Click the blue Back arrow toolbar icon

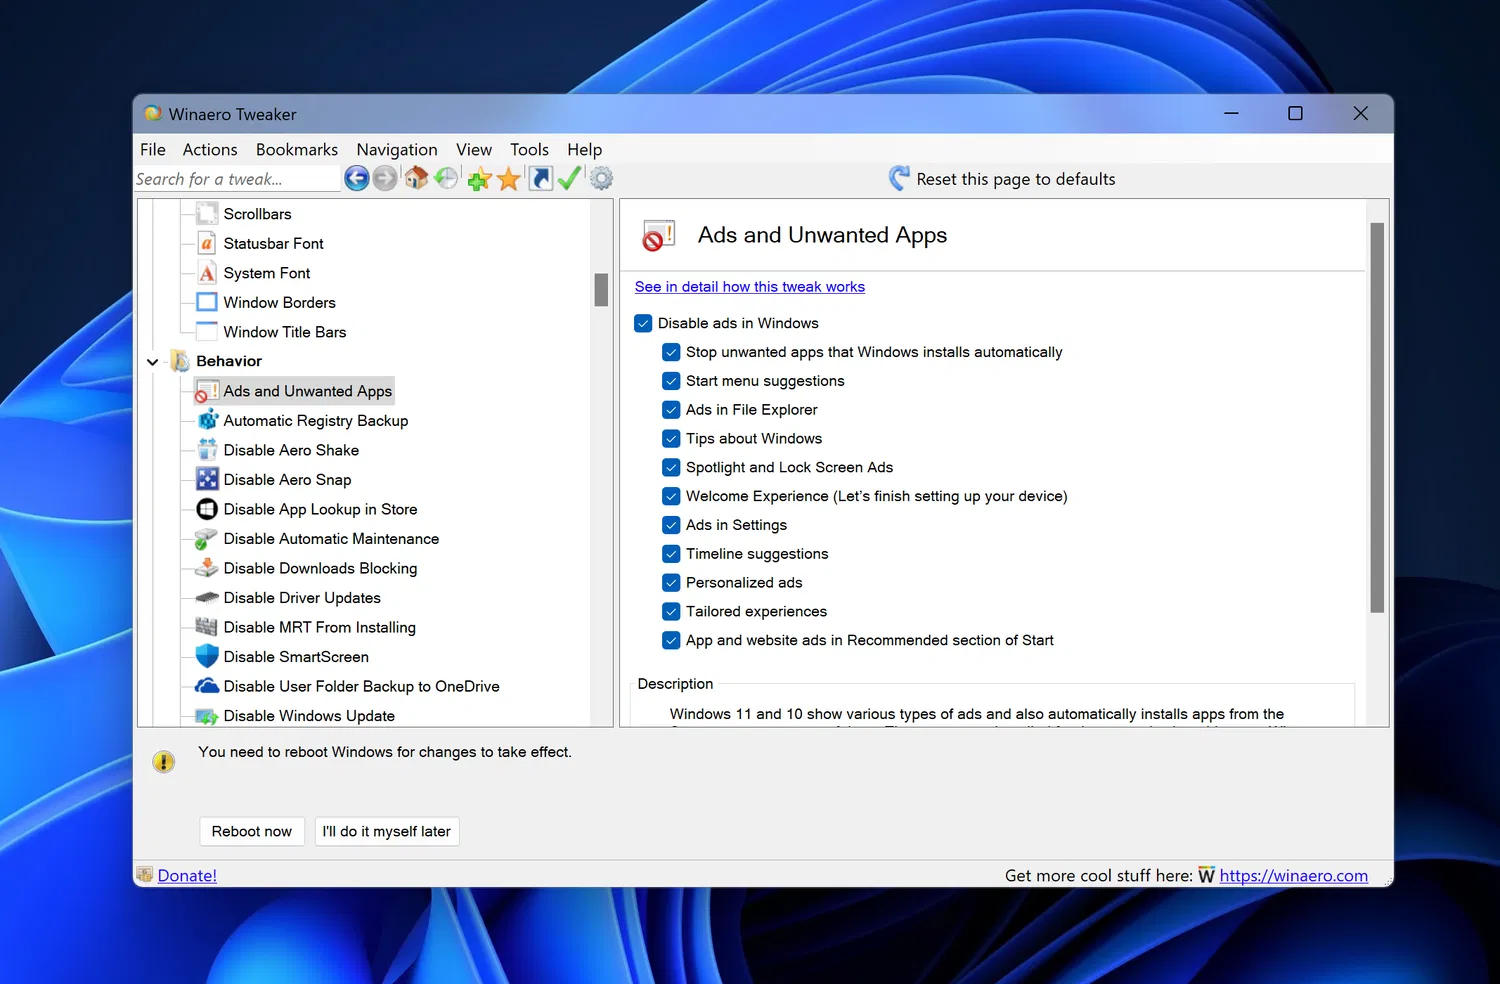point(356,179)
